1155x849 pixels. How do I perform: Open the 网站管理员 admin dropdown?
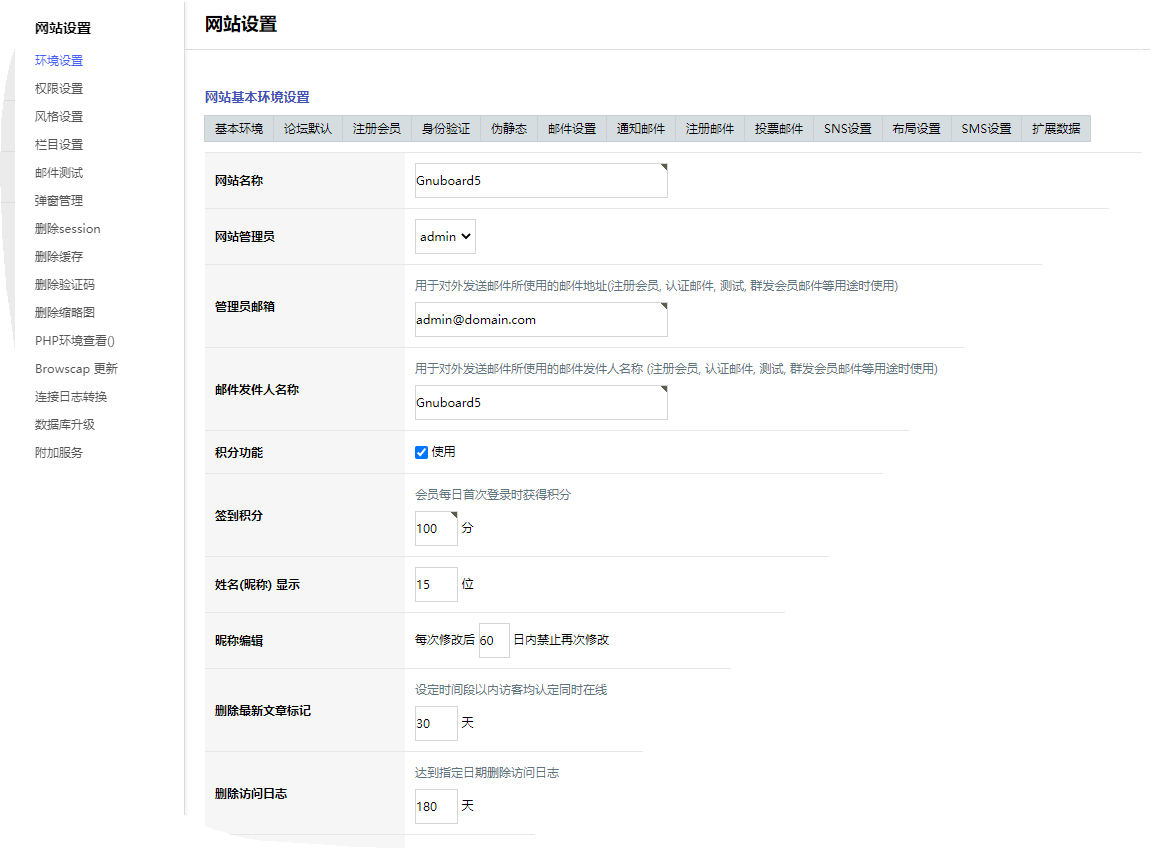pos(446,237)
